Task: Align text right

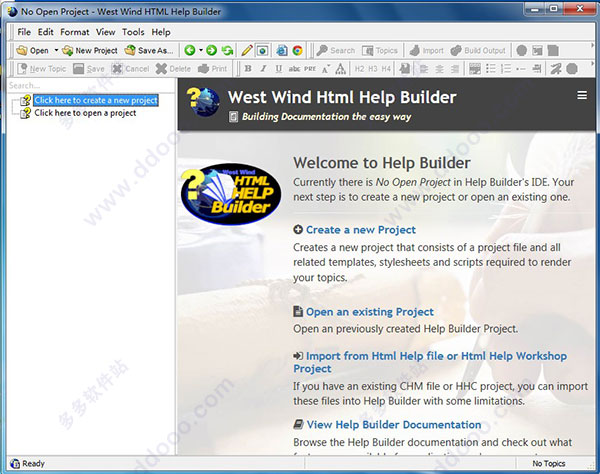Action: [455, 68]
